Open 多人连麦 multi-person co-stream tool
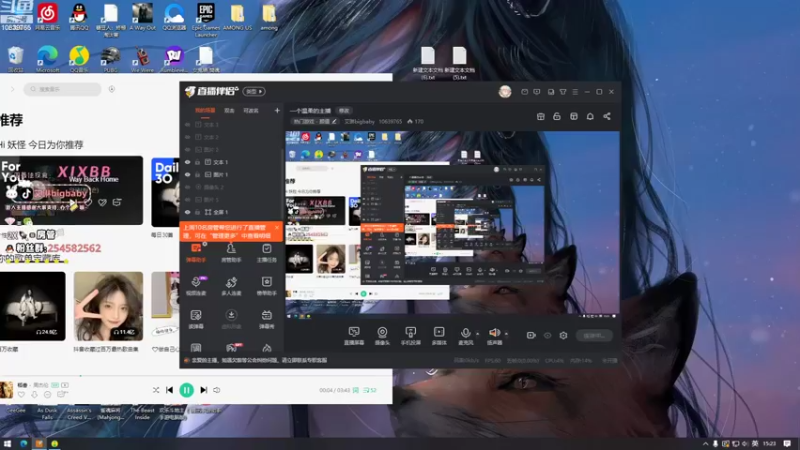 tap(231, 286)
